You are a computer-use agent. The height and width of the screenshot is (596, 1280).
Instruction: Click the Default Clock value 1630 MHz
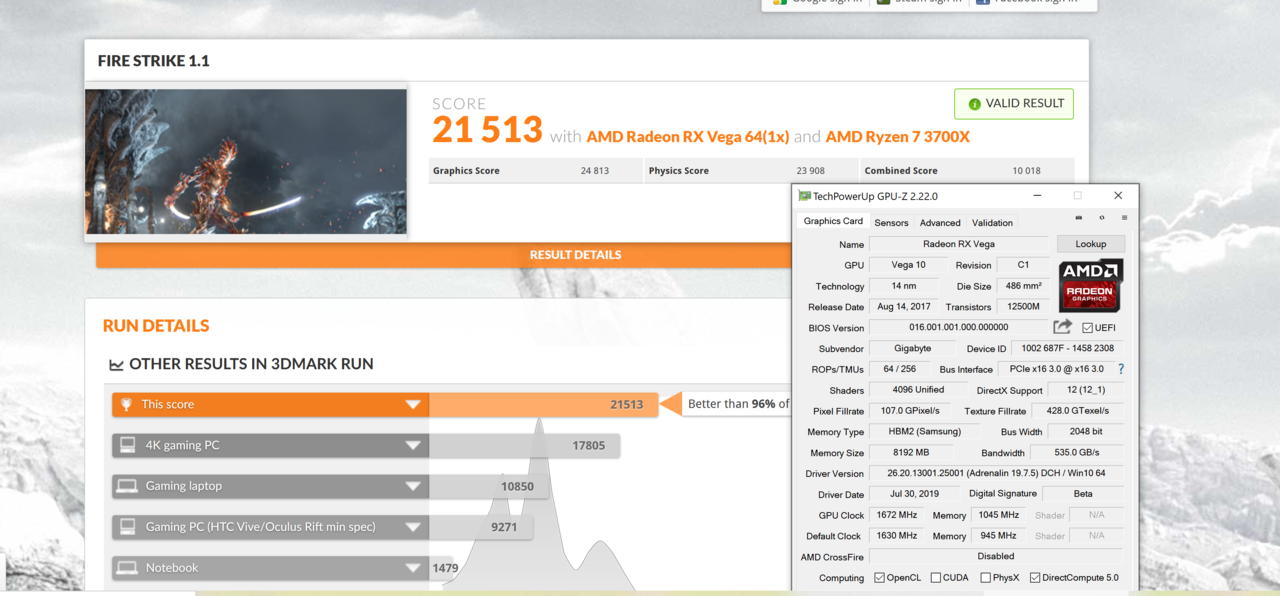click(896, 536)
